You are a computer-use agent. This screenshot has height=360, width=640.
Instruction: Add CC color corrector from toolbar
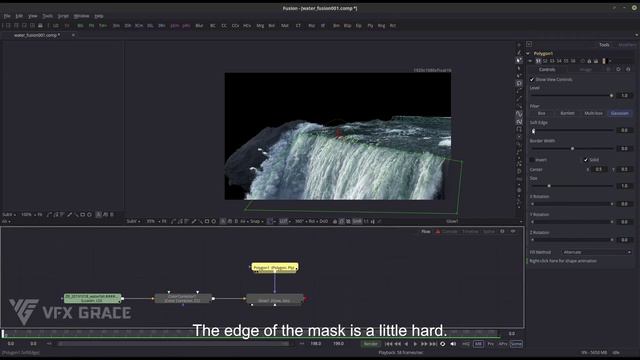point(224,26)
